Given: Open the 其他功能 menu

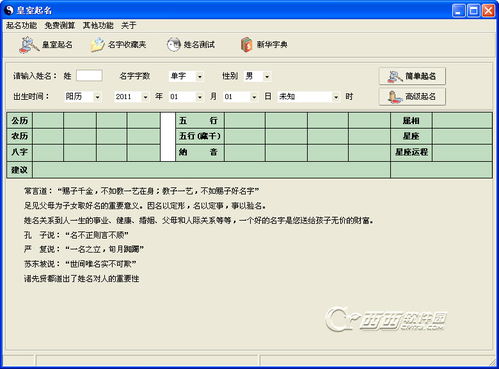Looking at the screenshot, I should point(98,25).
